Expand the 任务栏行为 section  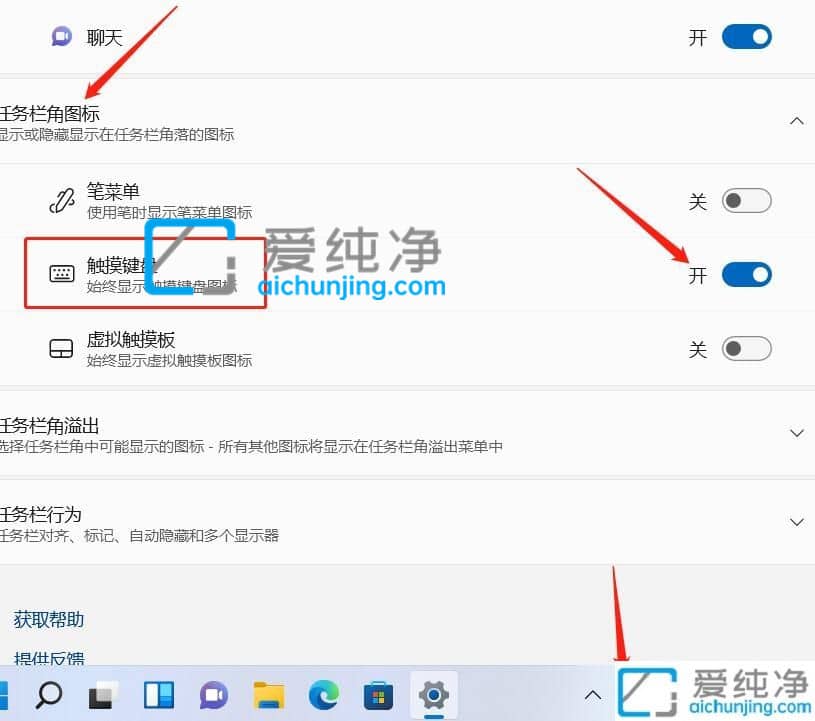click(x=796, y=522)
